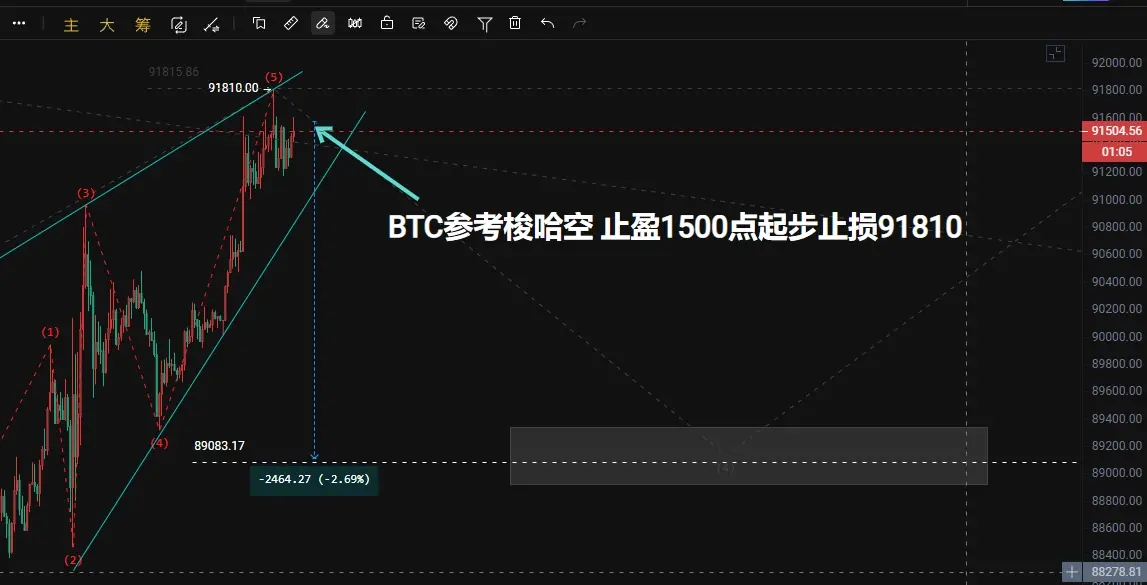This screenshot has width=1147, height=585.
Task: Click the 01:05 countdown timer label
Action: pos(1114,151)
